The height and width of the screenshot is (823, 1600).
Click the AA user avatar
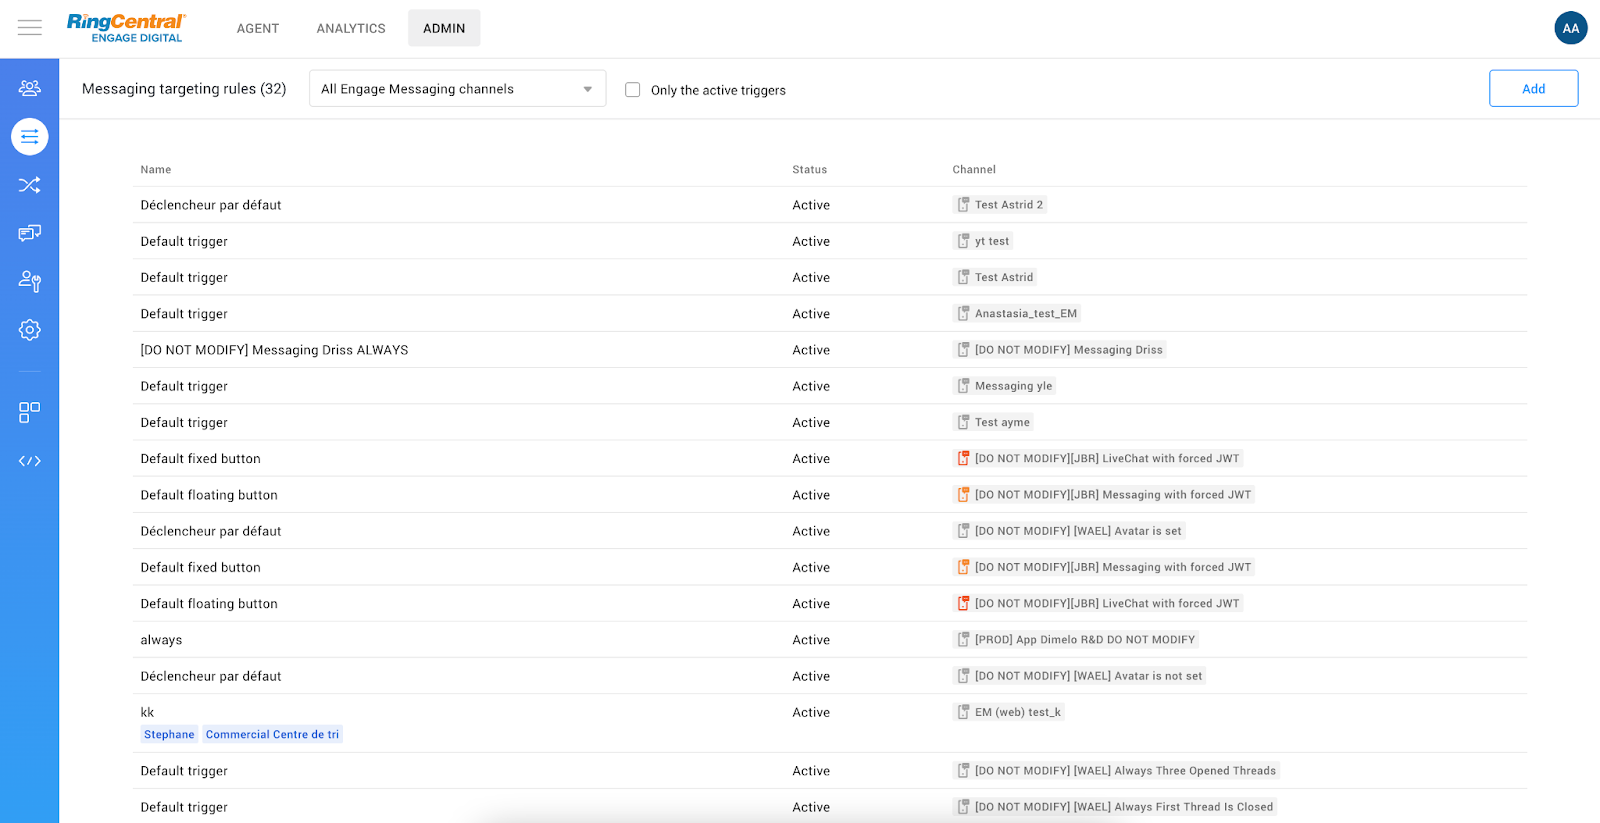[x=1571, y=28]
